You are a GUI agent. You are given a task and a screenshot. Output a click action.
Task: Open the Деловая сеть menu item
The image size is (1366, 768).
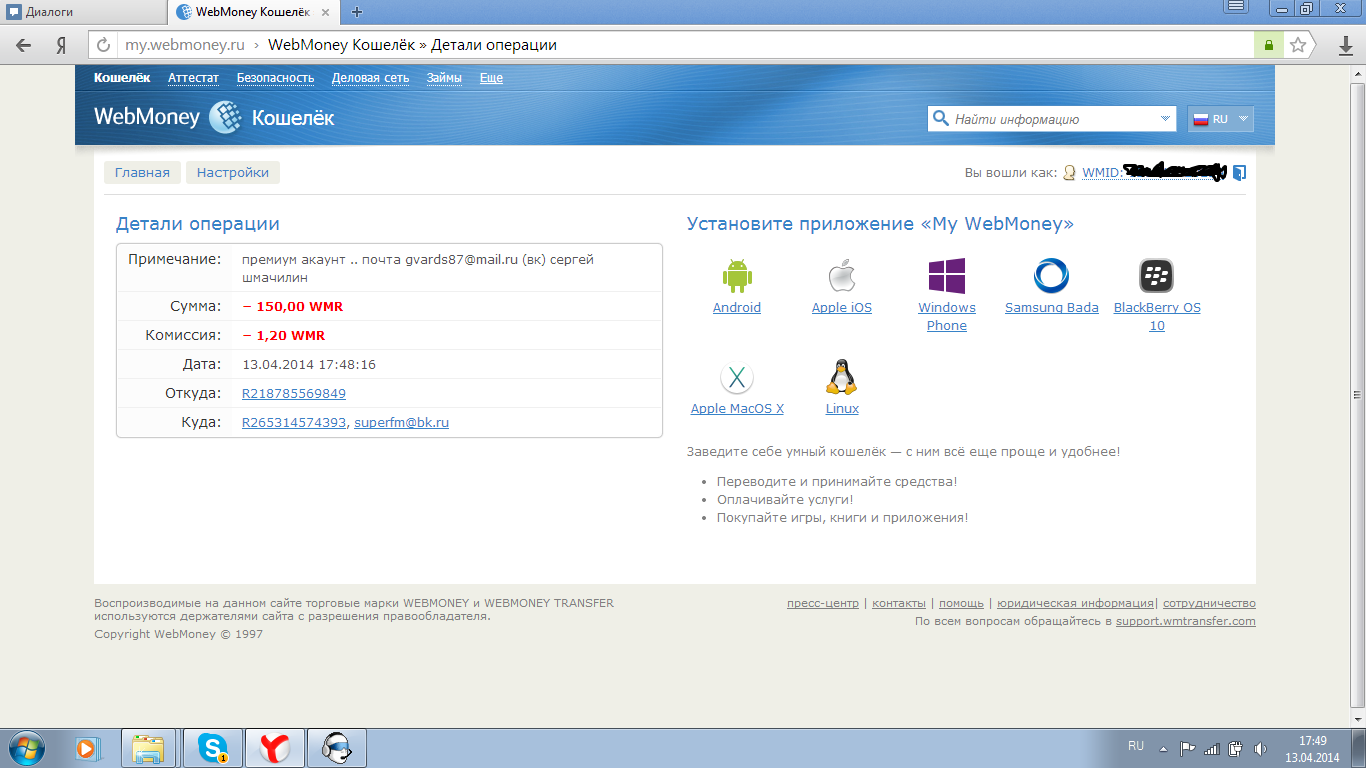(370, 78)
